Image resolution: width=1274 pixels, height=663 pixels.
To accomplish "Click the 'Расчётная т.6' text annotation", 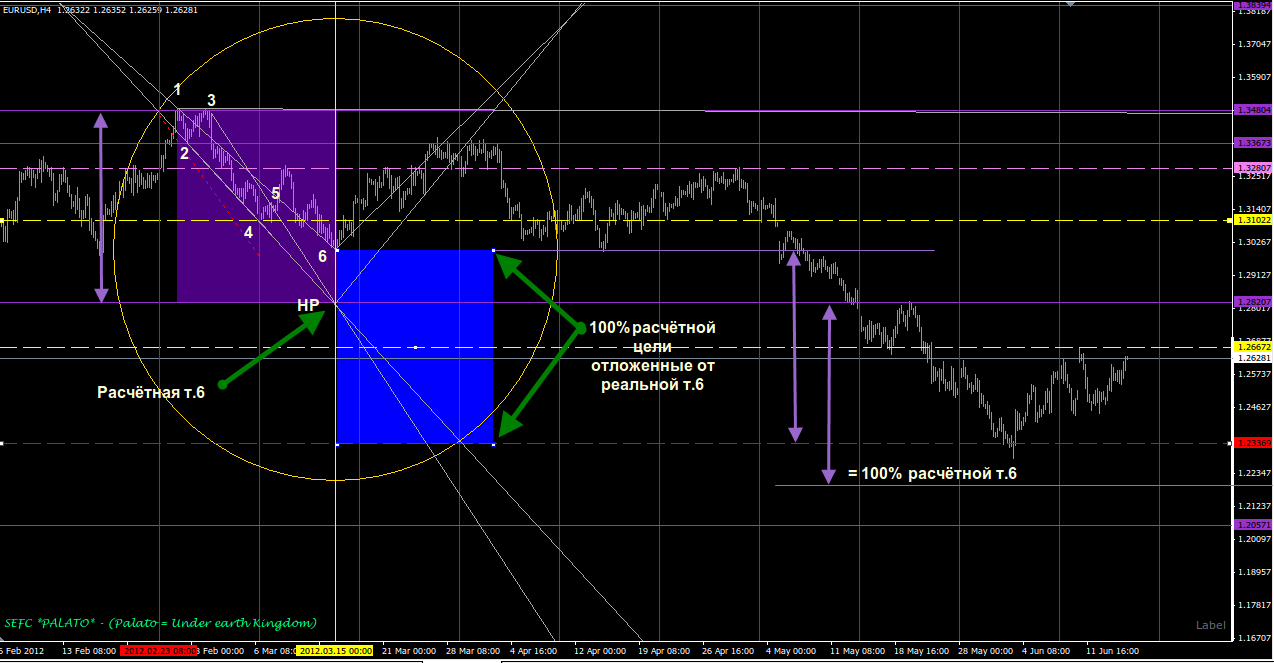I will point(150,393).
